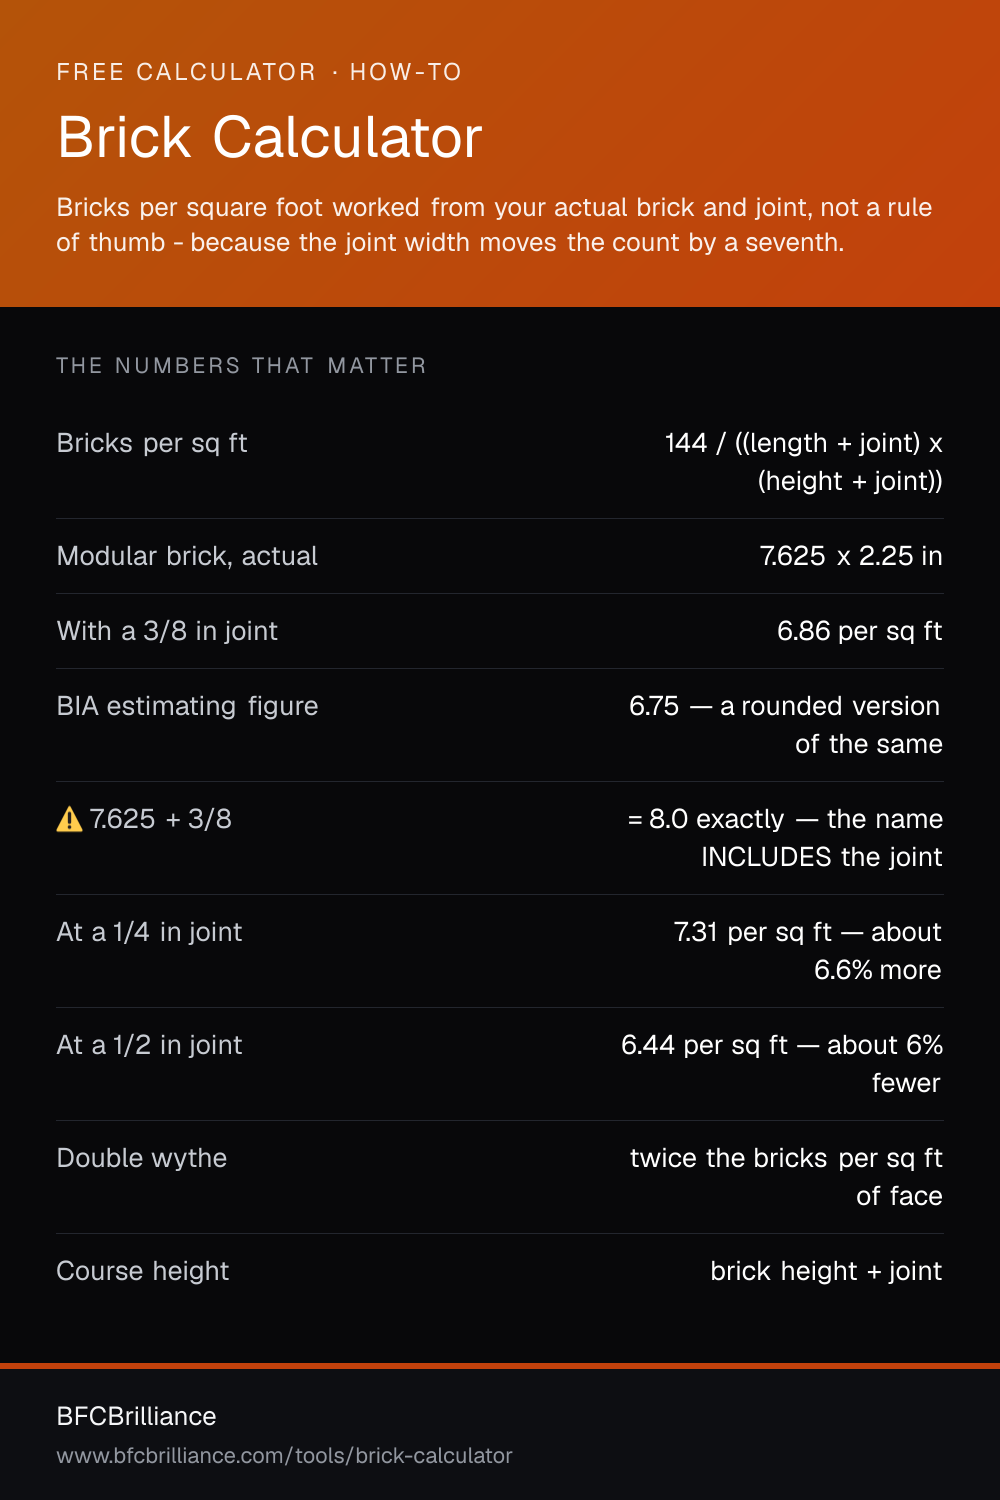Viewport: 1000px width, 1500px height.
Task: Click the Free Calculator How-To label
Action: [x=259, y=72]
